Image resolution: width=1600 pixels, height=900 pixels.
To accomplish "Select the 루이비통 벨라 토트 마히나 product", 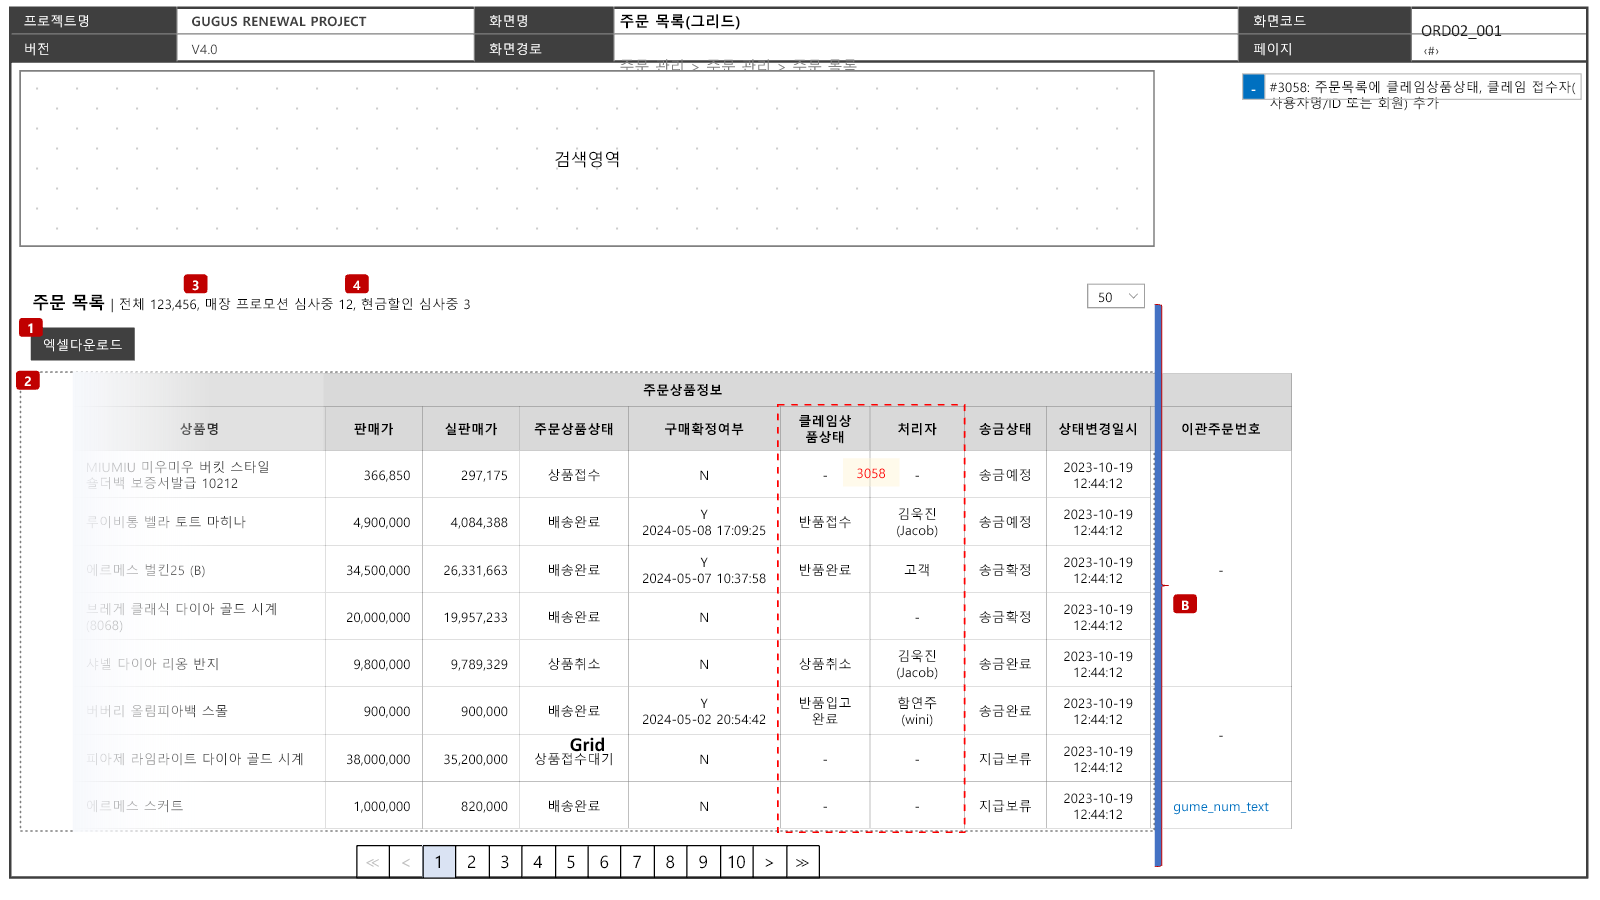I will tap(166, 522).
